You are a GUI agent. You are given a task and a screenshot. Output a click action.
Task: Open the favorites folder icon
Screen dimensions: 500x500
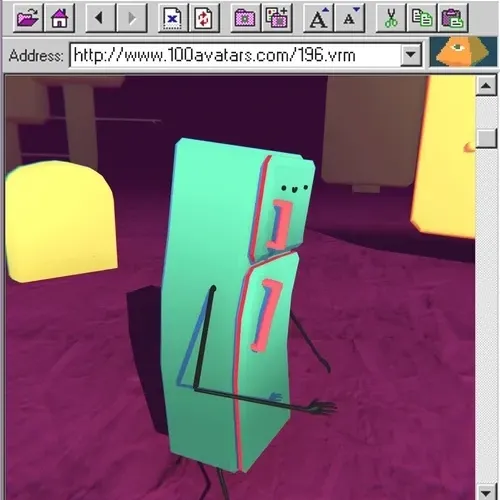[246, 18]
